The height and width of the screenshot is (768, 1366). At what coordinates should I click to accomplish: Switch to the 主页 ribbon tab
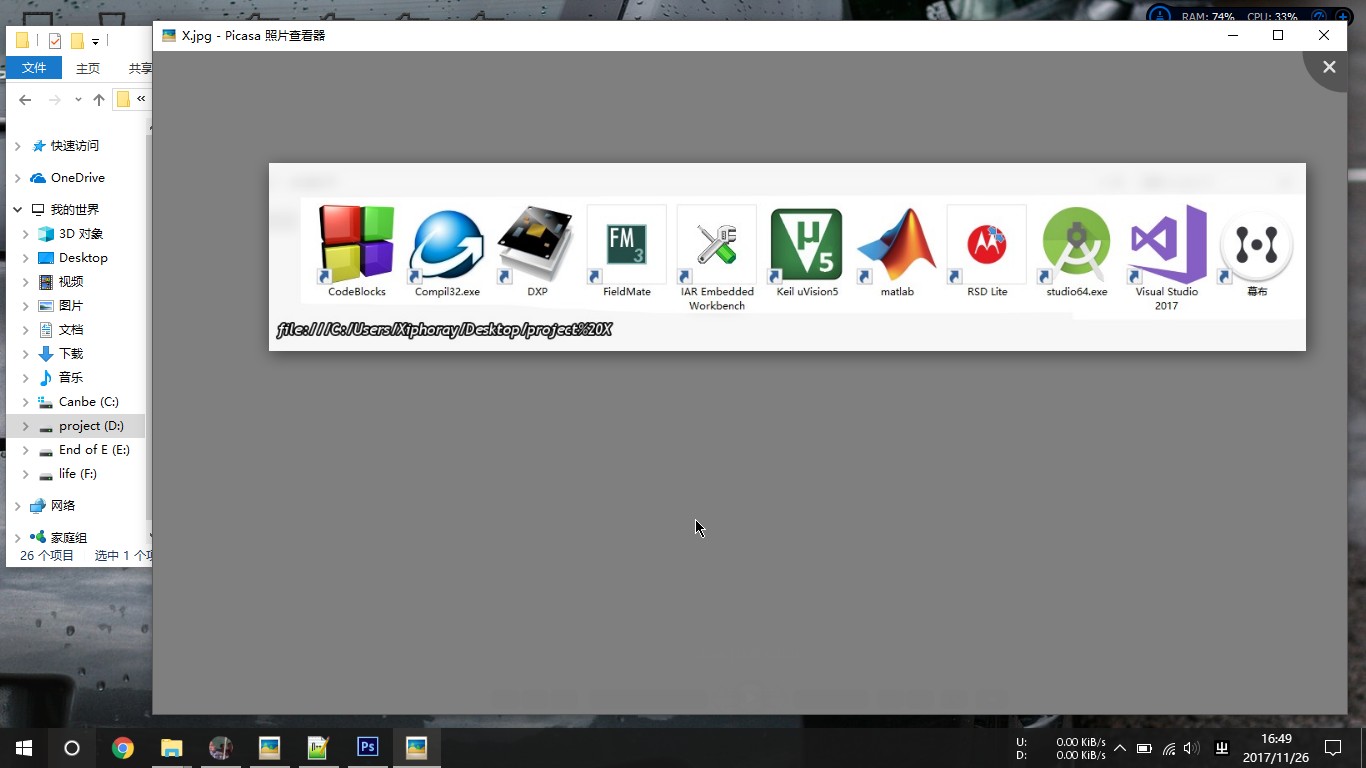pyautogui.click(x=88, y=68)
